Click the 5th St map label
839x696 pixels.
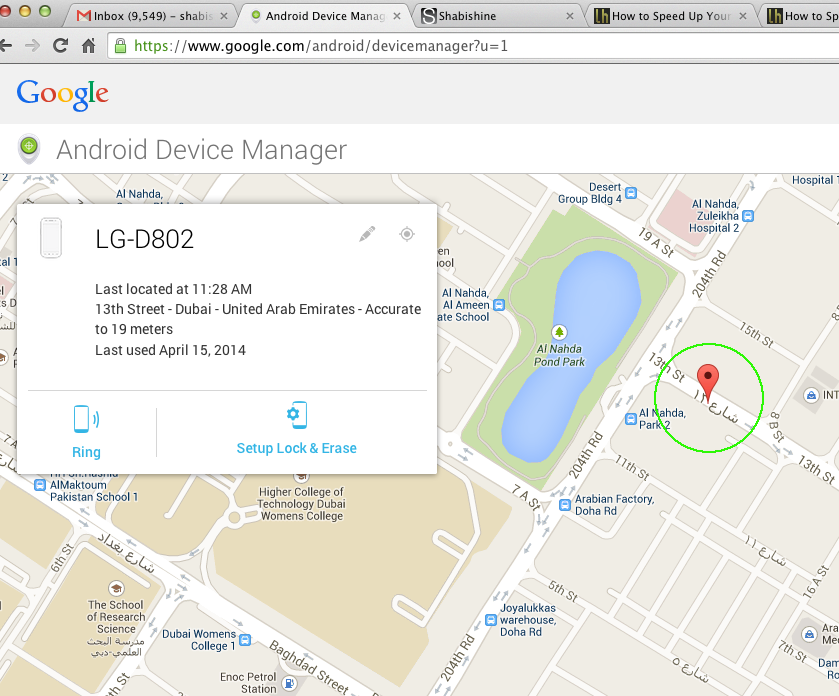pyautogui.click(x=563, y=591)
